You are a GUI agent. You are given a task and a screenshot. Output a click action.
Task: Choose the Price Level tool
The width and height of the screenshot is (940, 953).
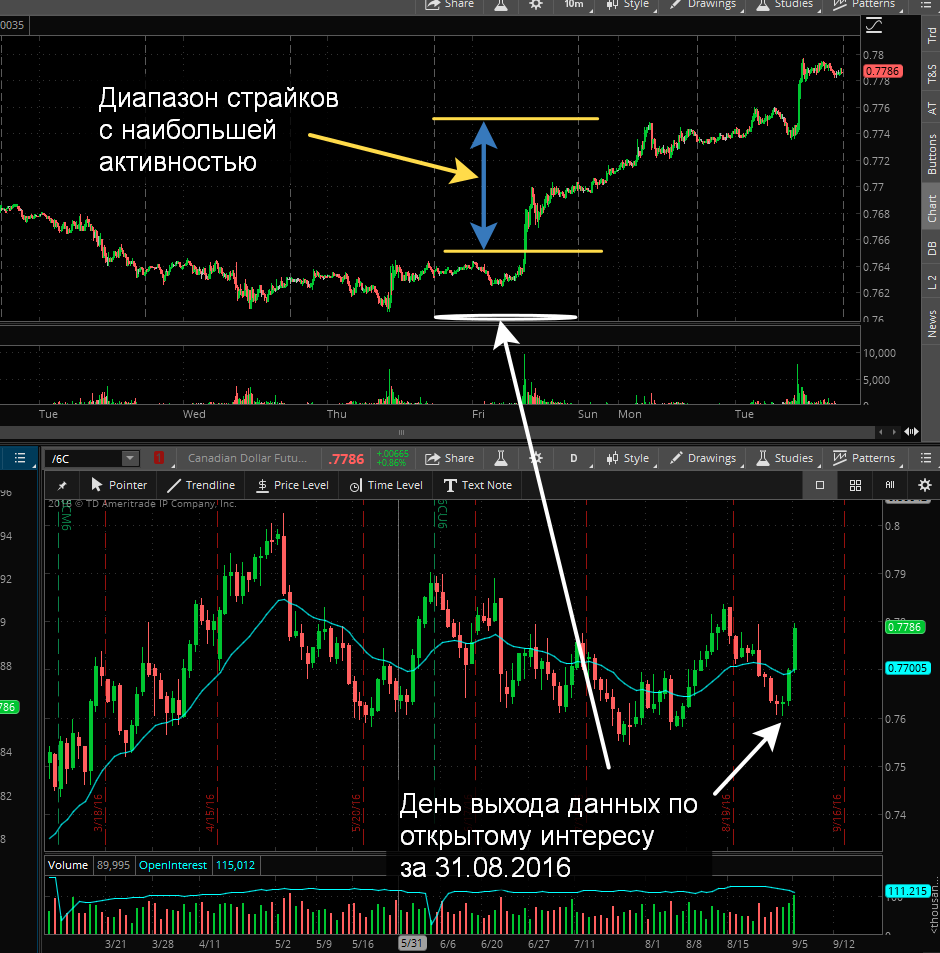pyautogui.click(x=292, y=485)
